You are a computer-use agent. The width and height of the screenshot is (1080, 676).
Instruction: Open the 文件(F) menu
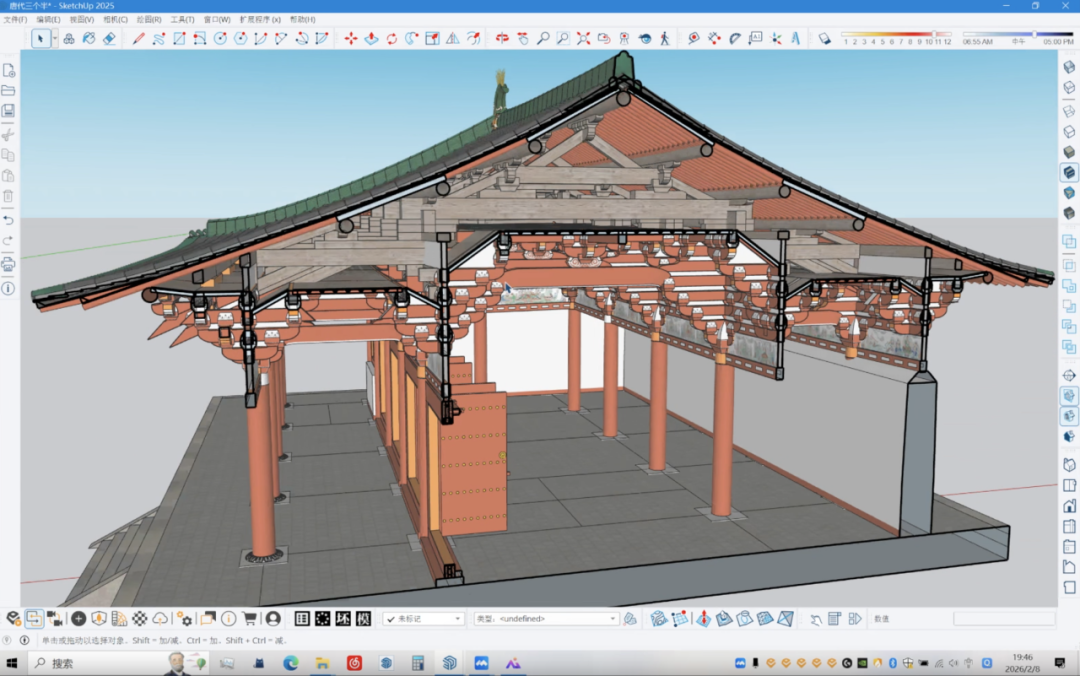pos(15,19)
